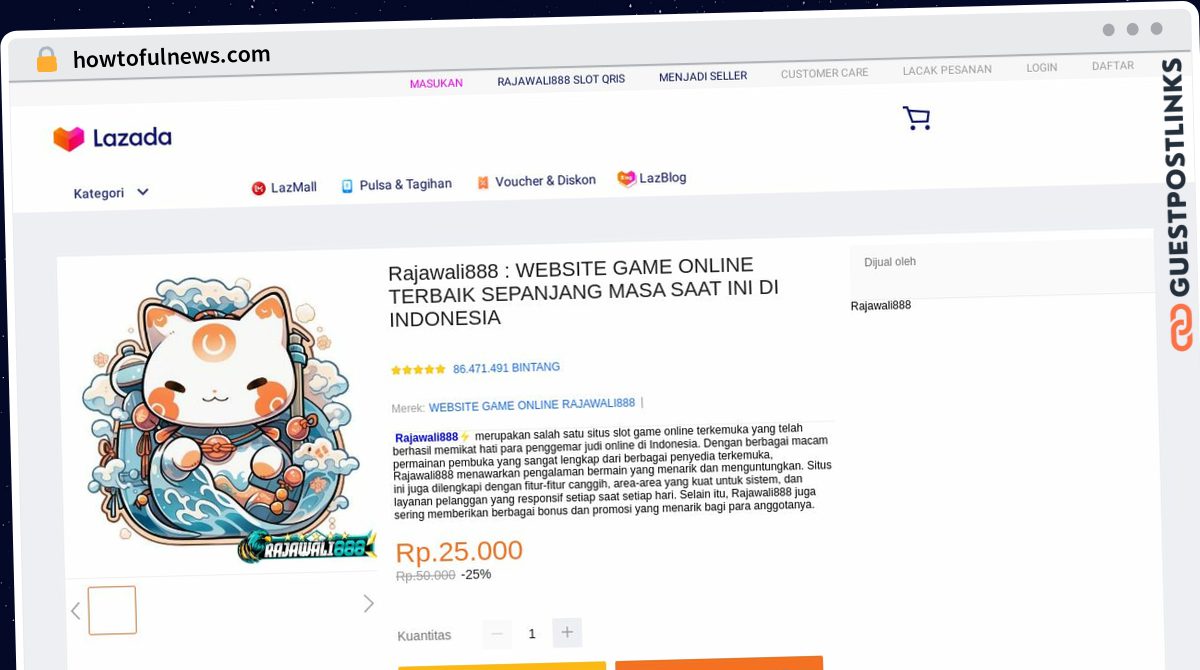
Task: Open the LACAK PESANAN link
Action: click(x=947, y=70)
